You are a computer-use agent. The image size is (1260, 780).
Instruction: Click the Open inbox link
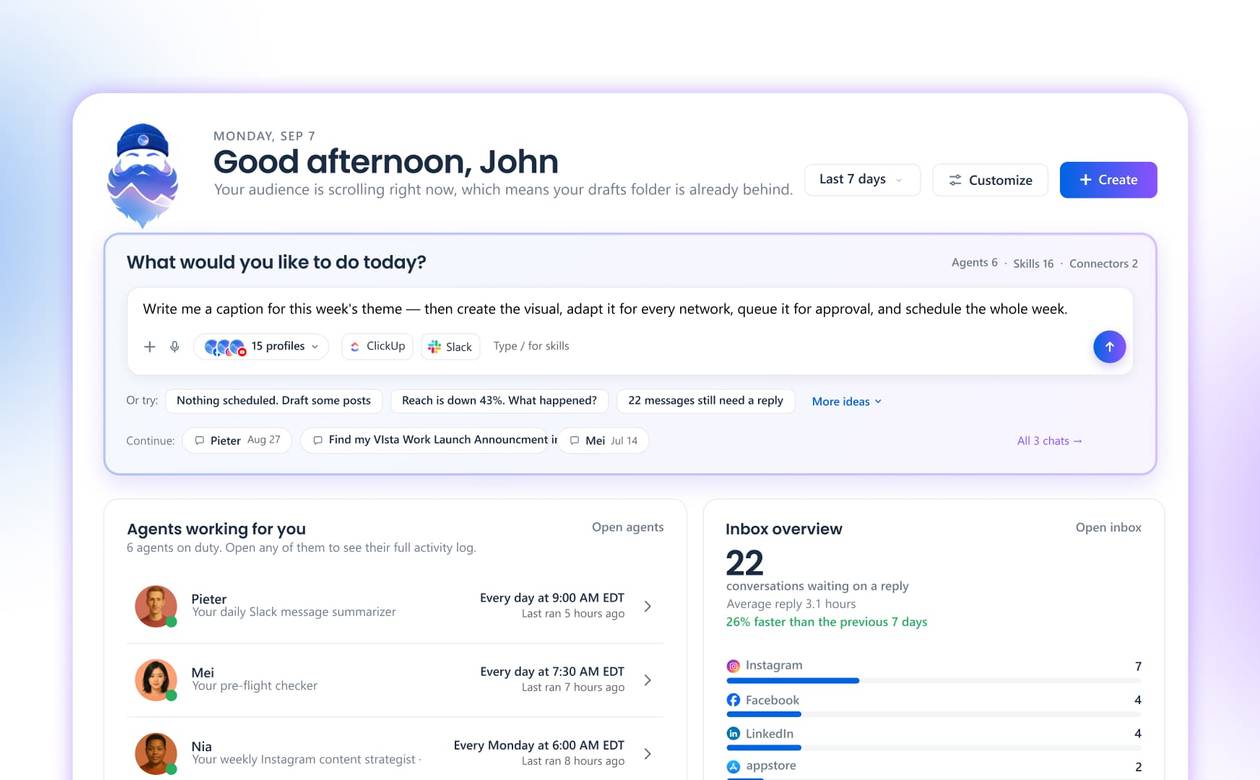pyautogui.click(x=1108, y=527)
